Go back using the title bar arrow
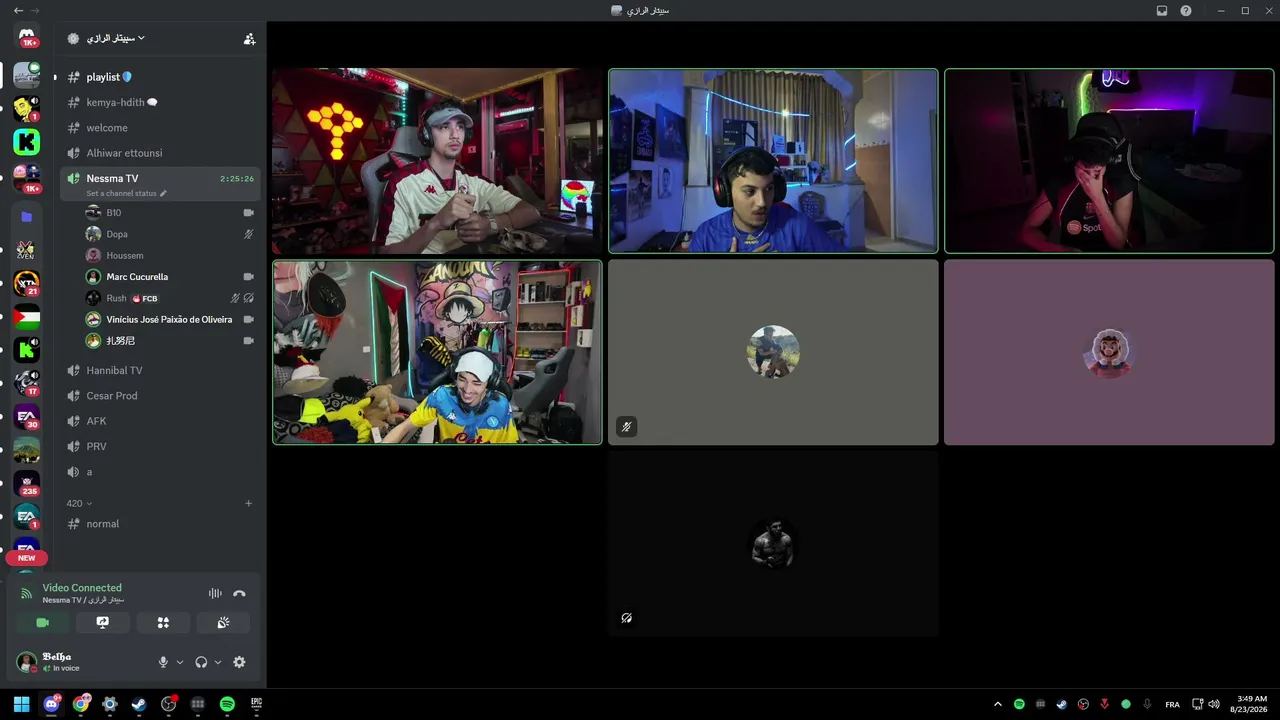The width and height of the screenshot is (1280, 720). coord(18,11)
